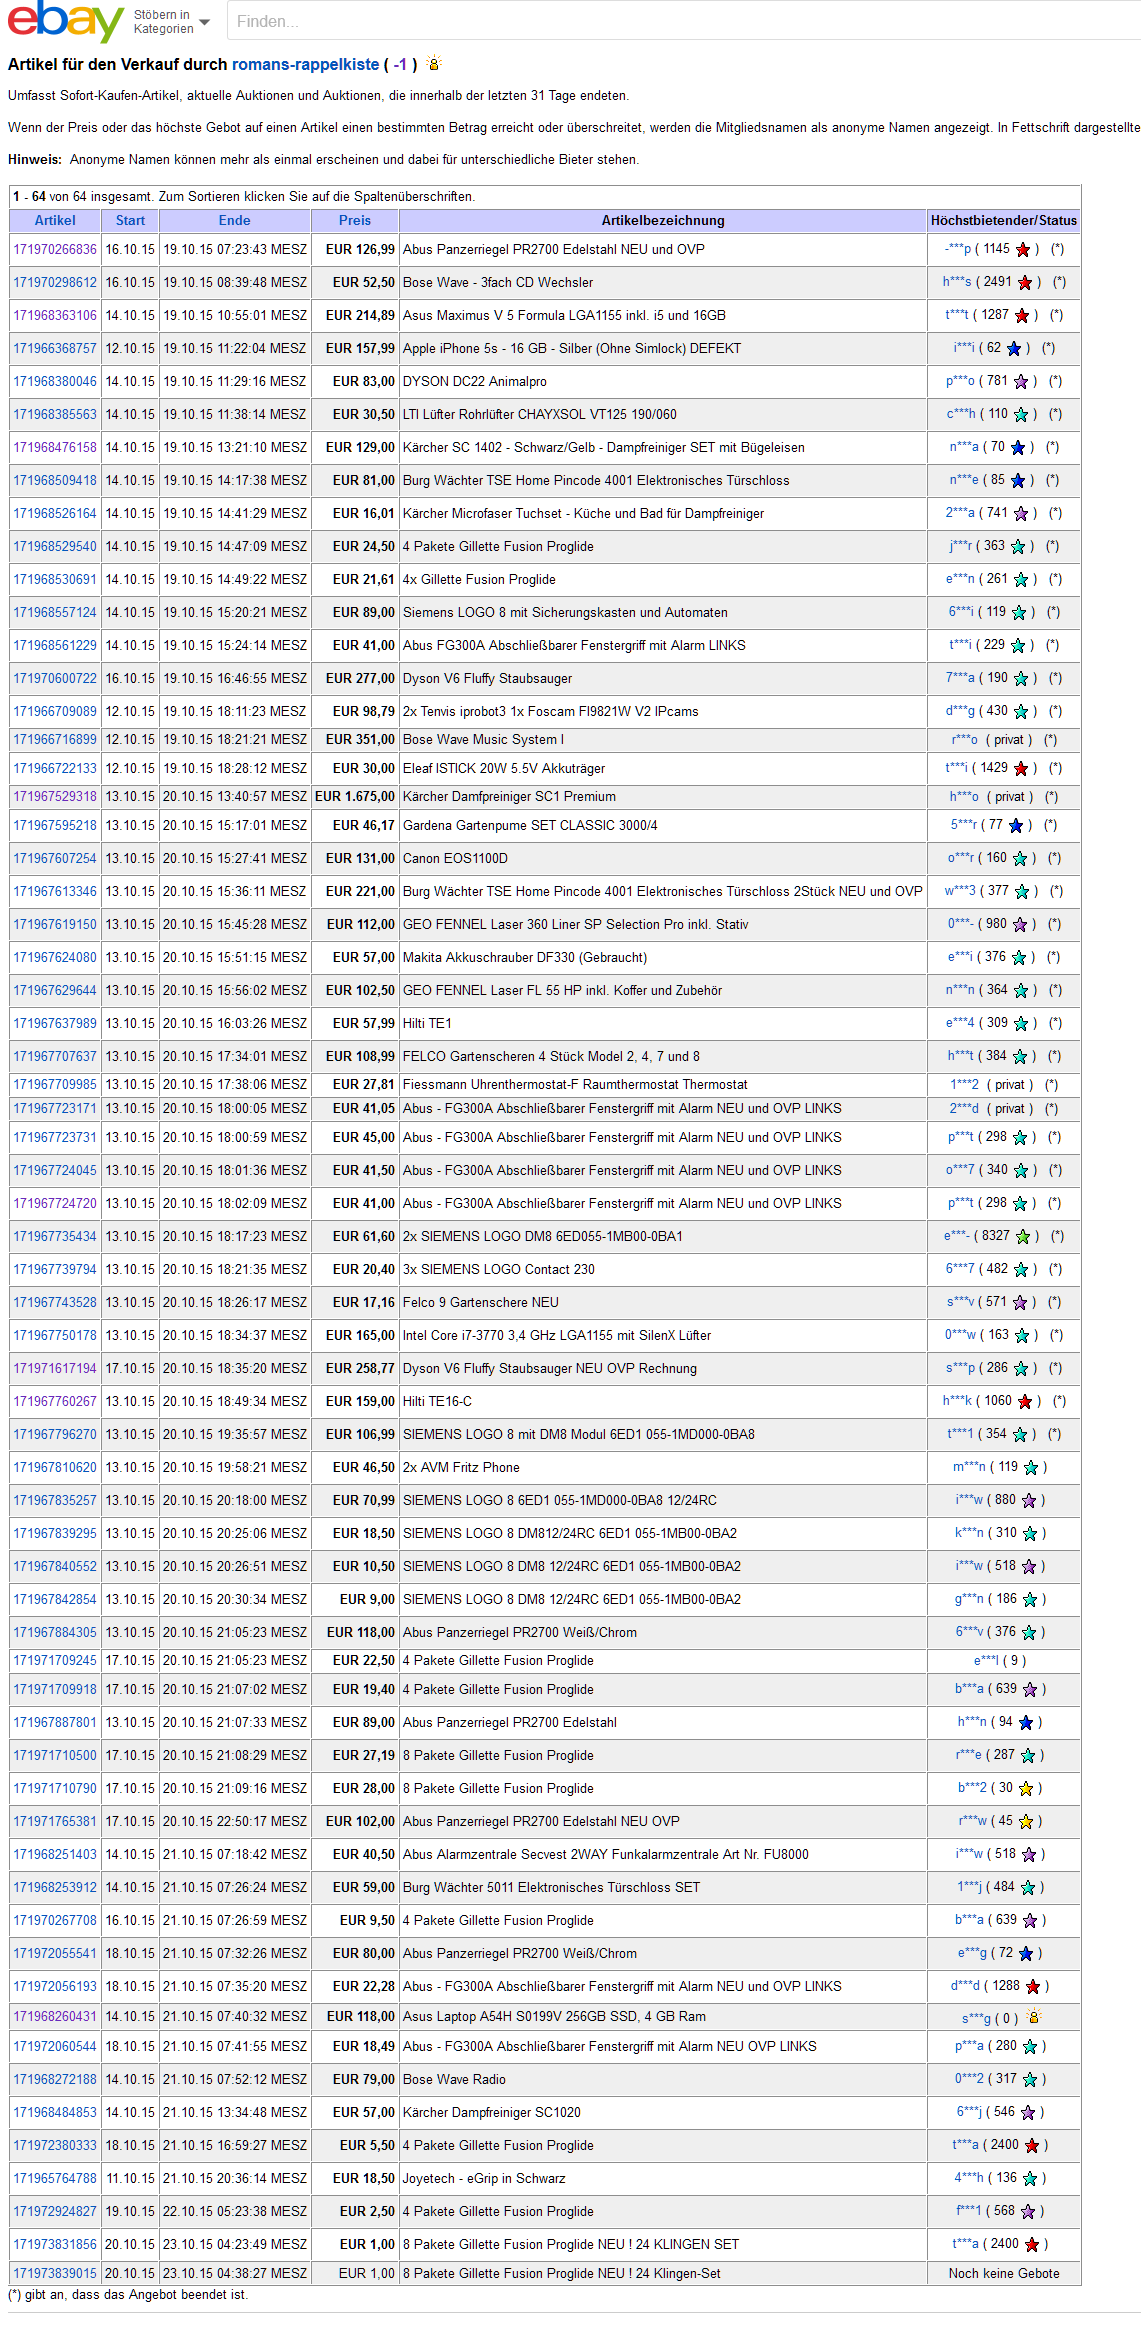Viewport: 1141px width, 2326px height.
Task: Sort the table by the Ende column
Action: tap(235, 221)
